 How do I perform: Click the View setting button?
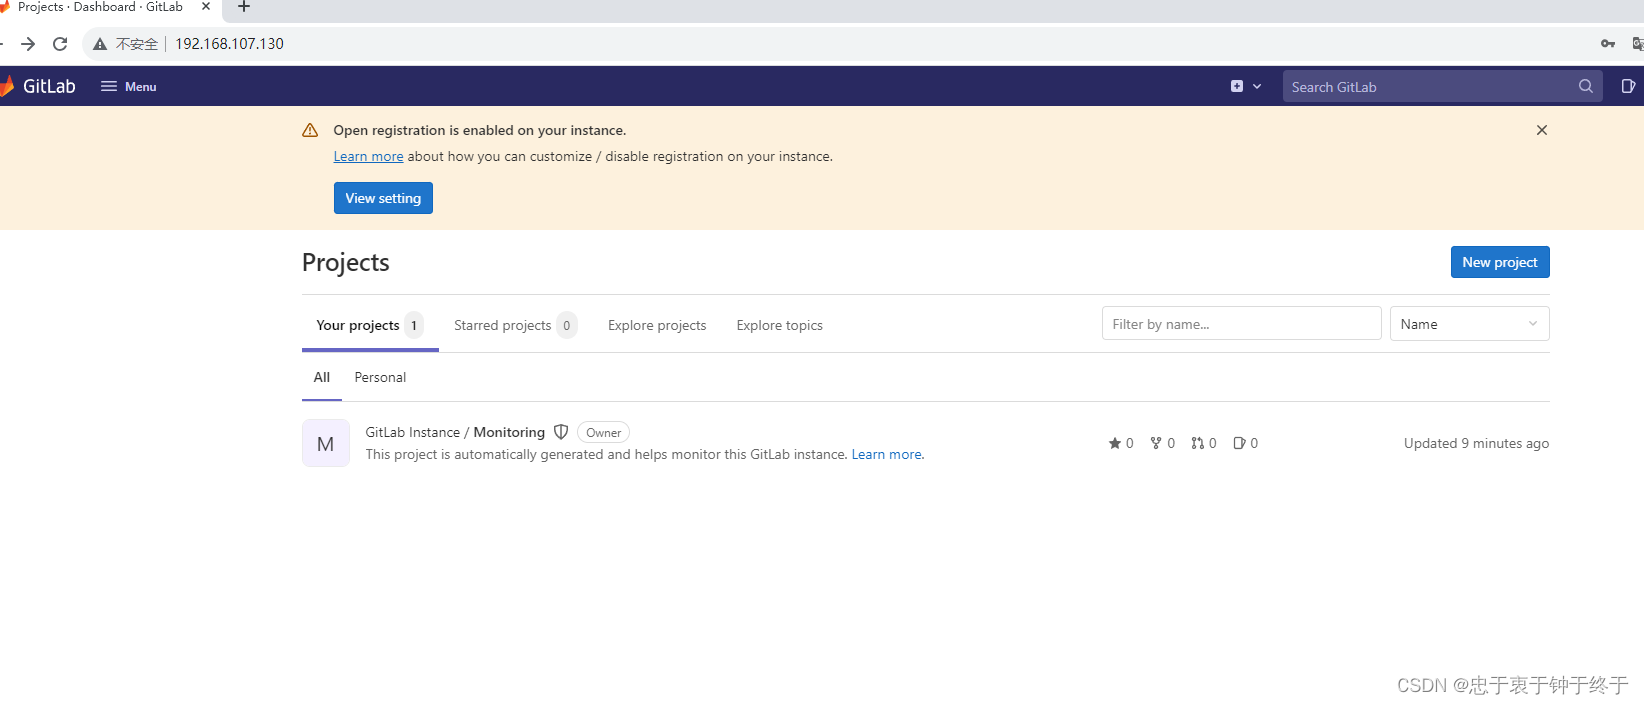pos(383,198)
